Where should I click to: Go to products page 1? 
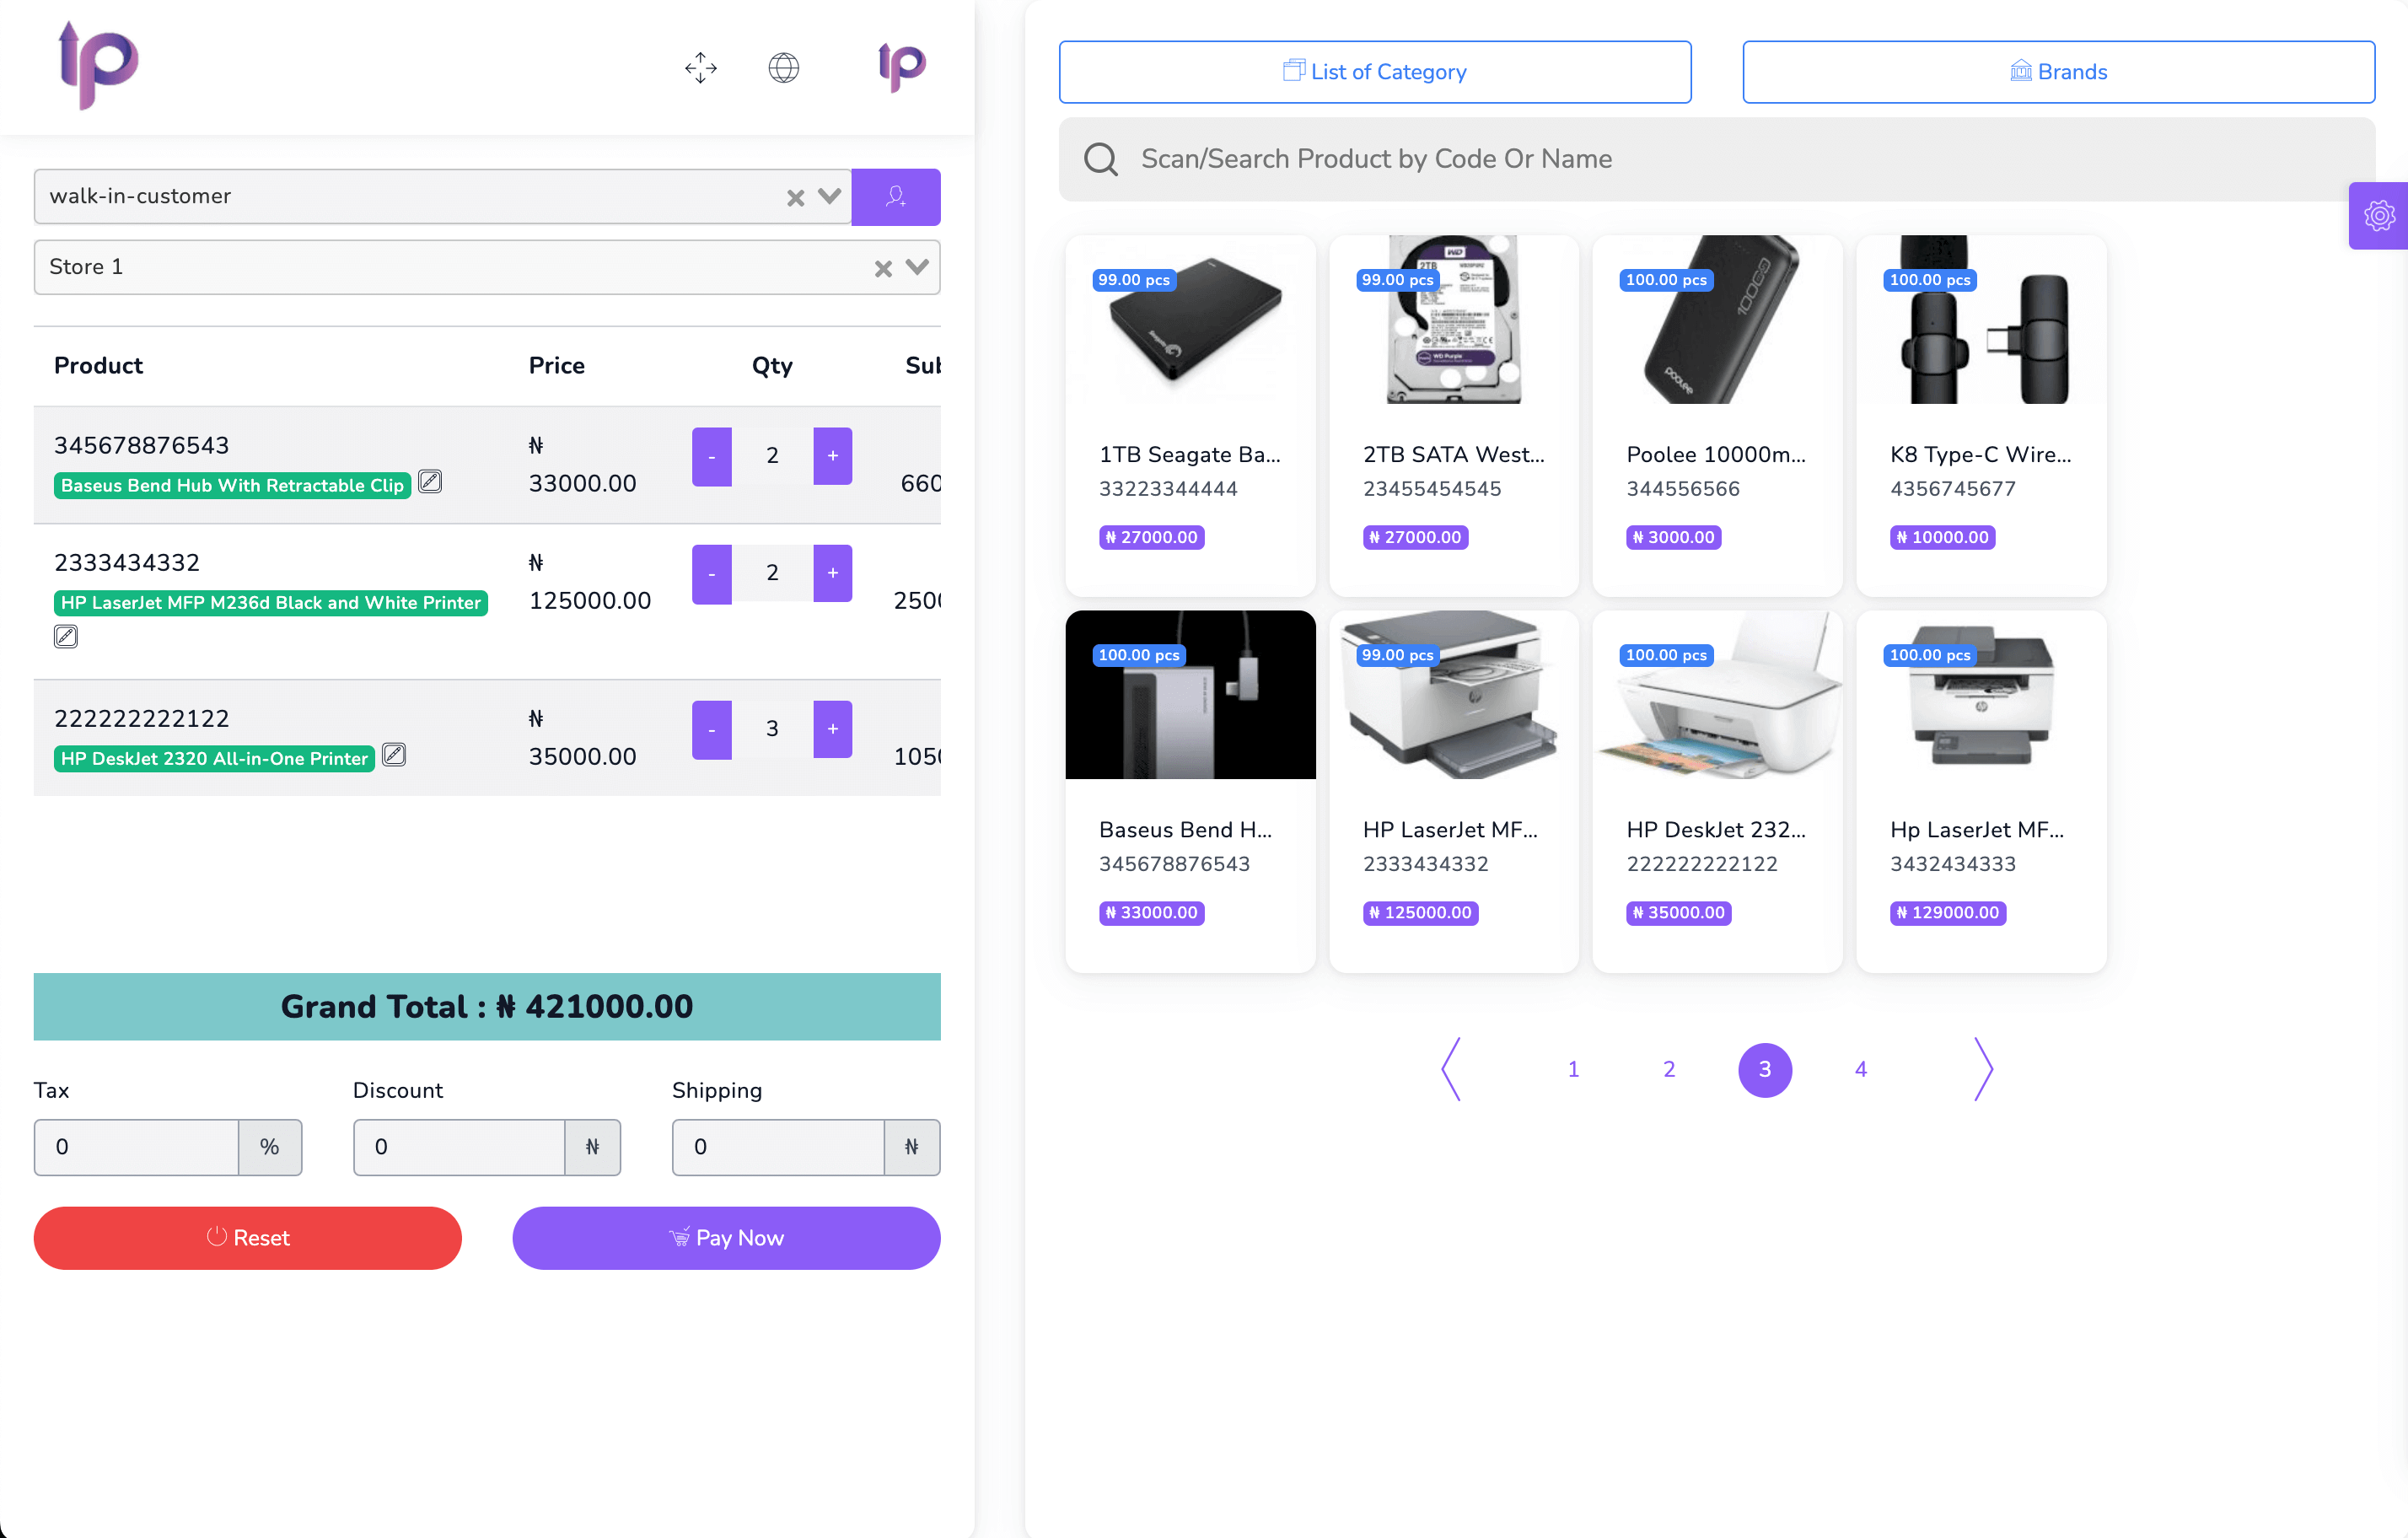[x=1573, y=1069]
